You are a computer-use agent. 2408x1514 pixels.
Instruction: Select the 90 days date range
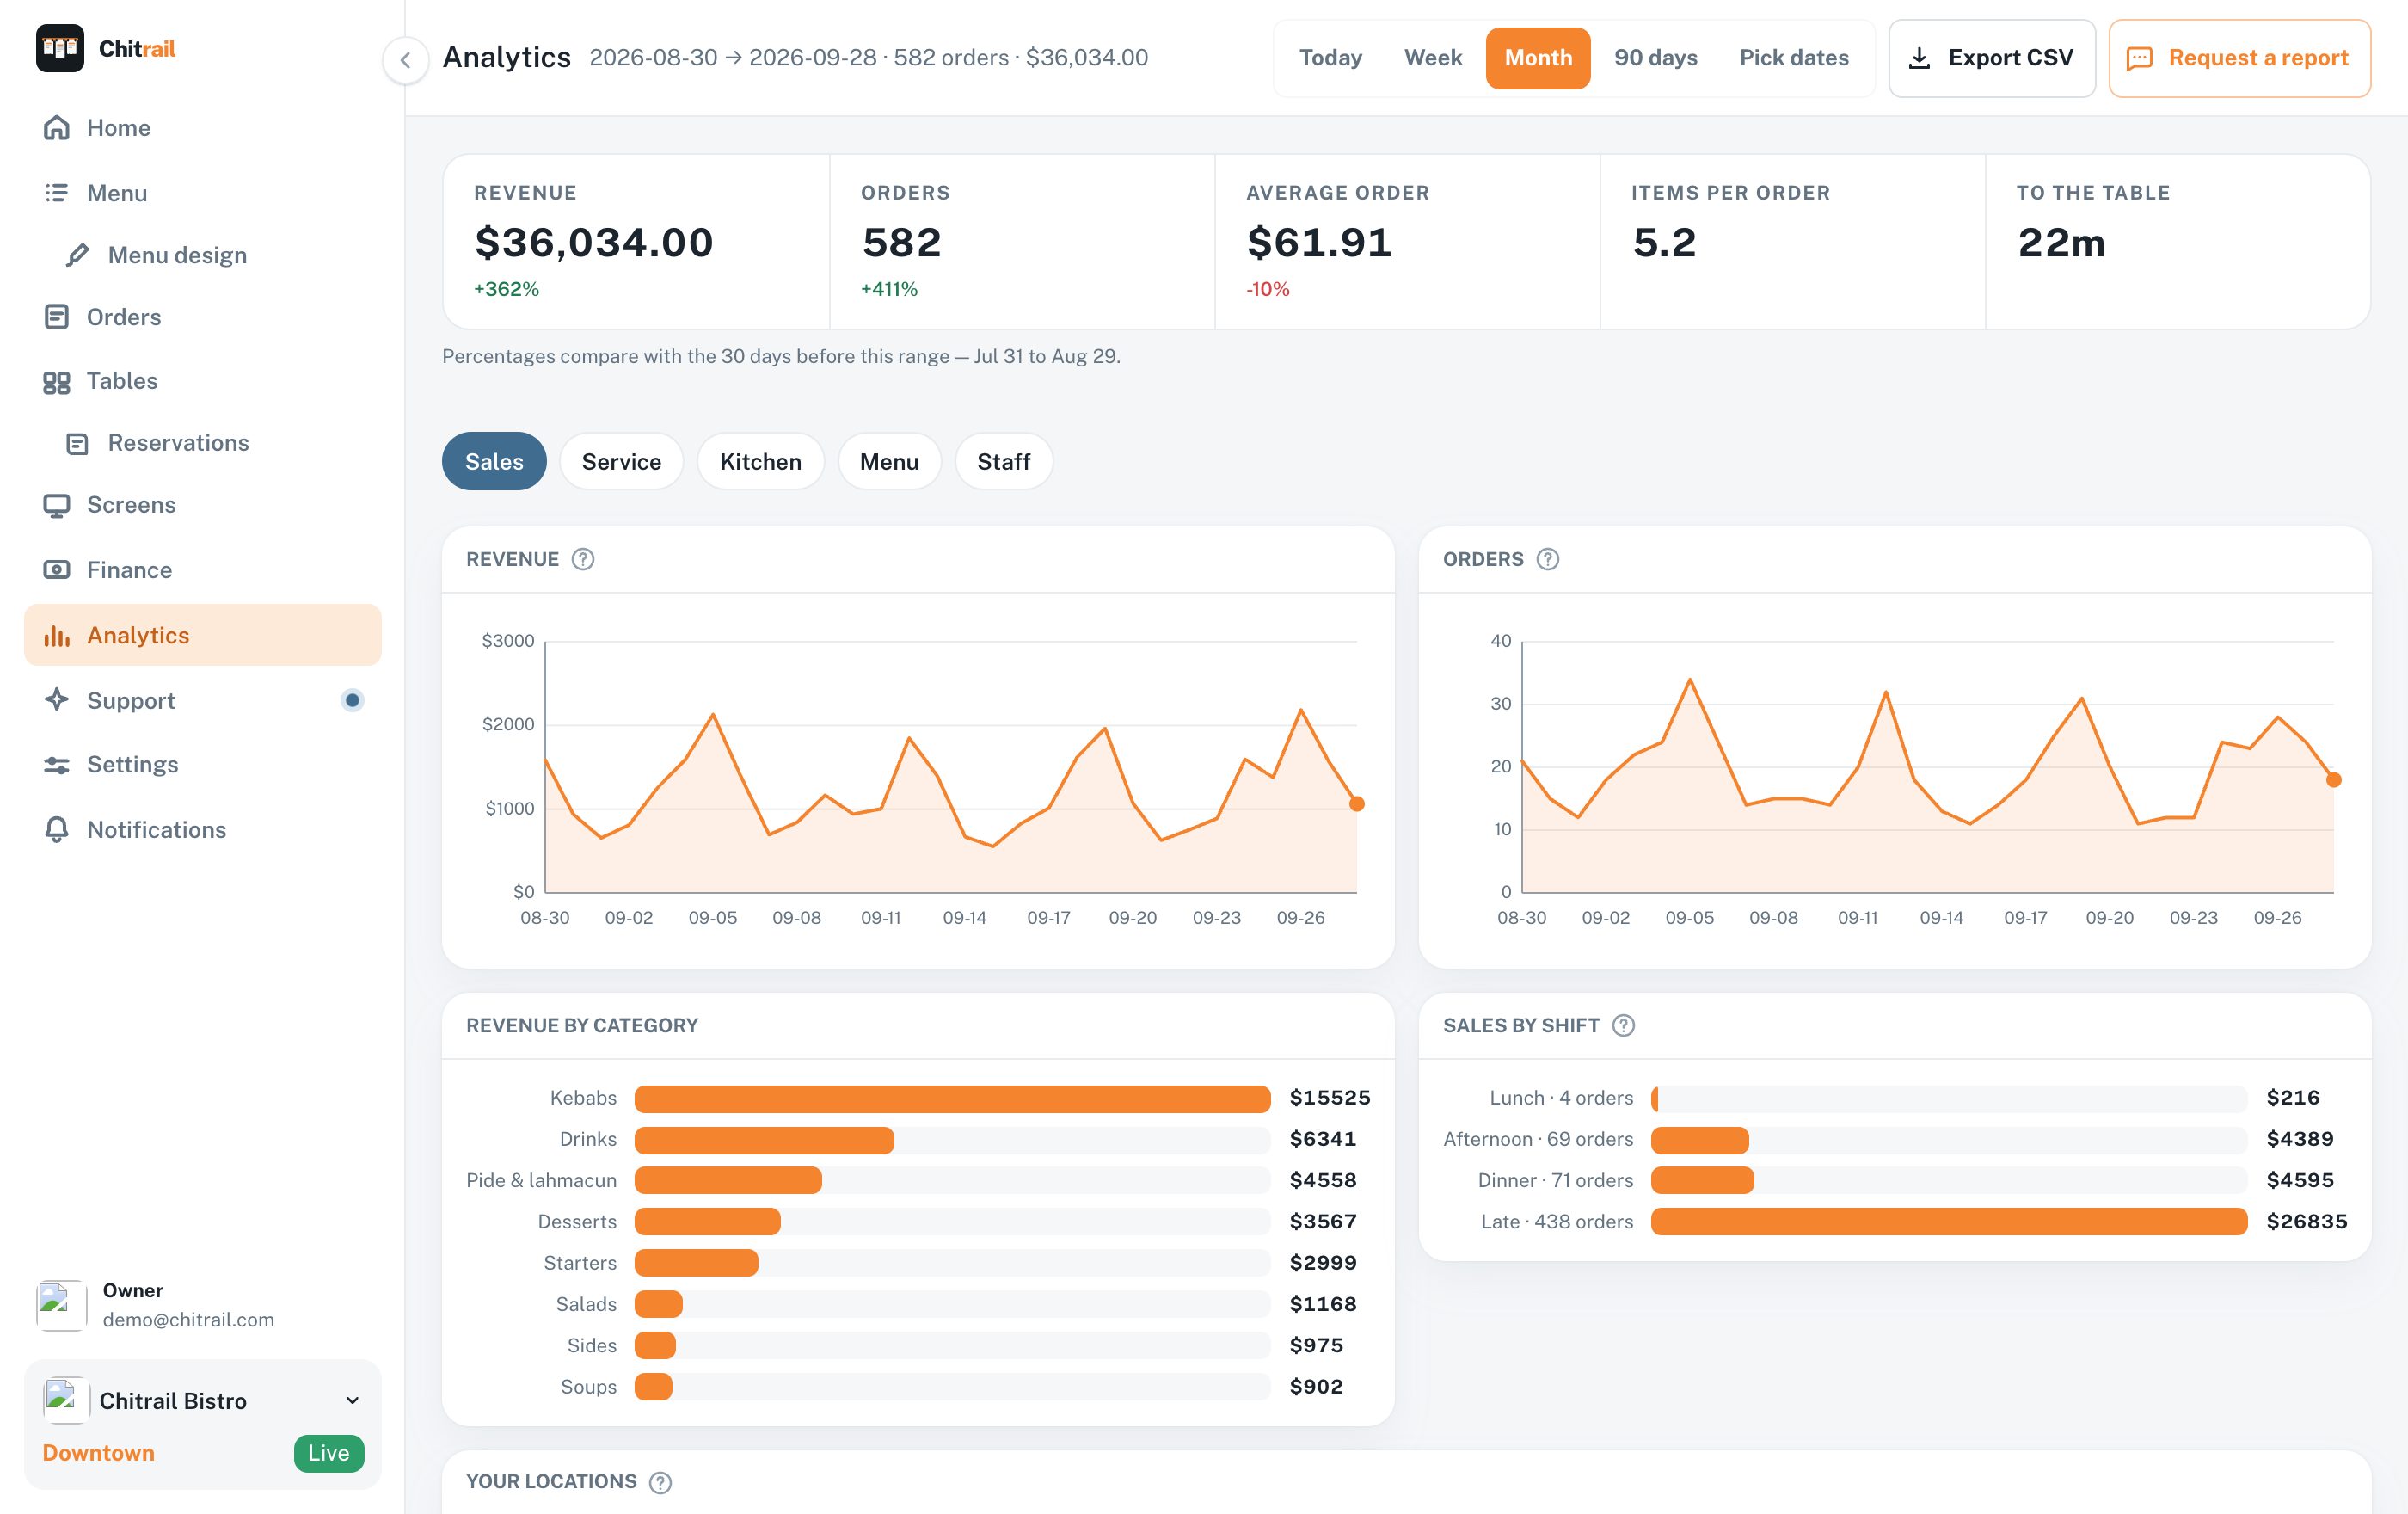point(1656,58)
